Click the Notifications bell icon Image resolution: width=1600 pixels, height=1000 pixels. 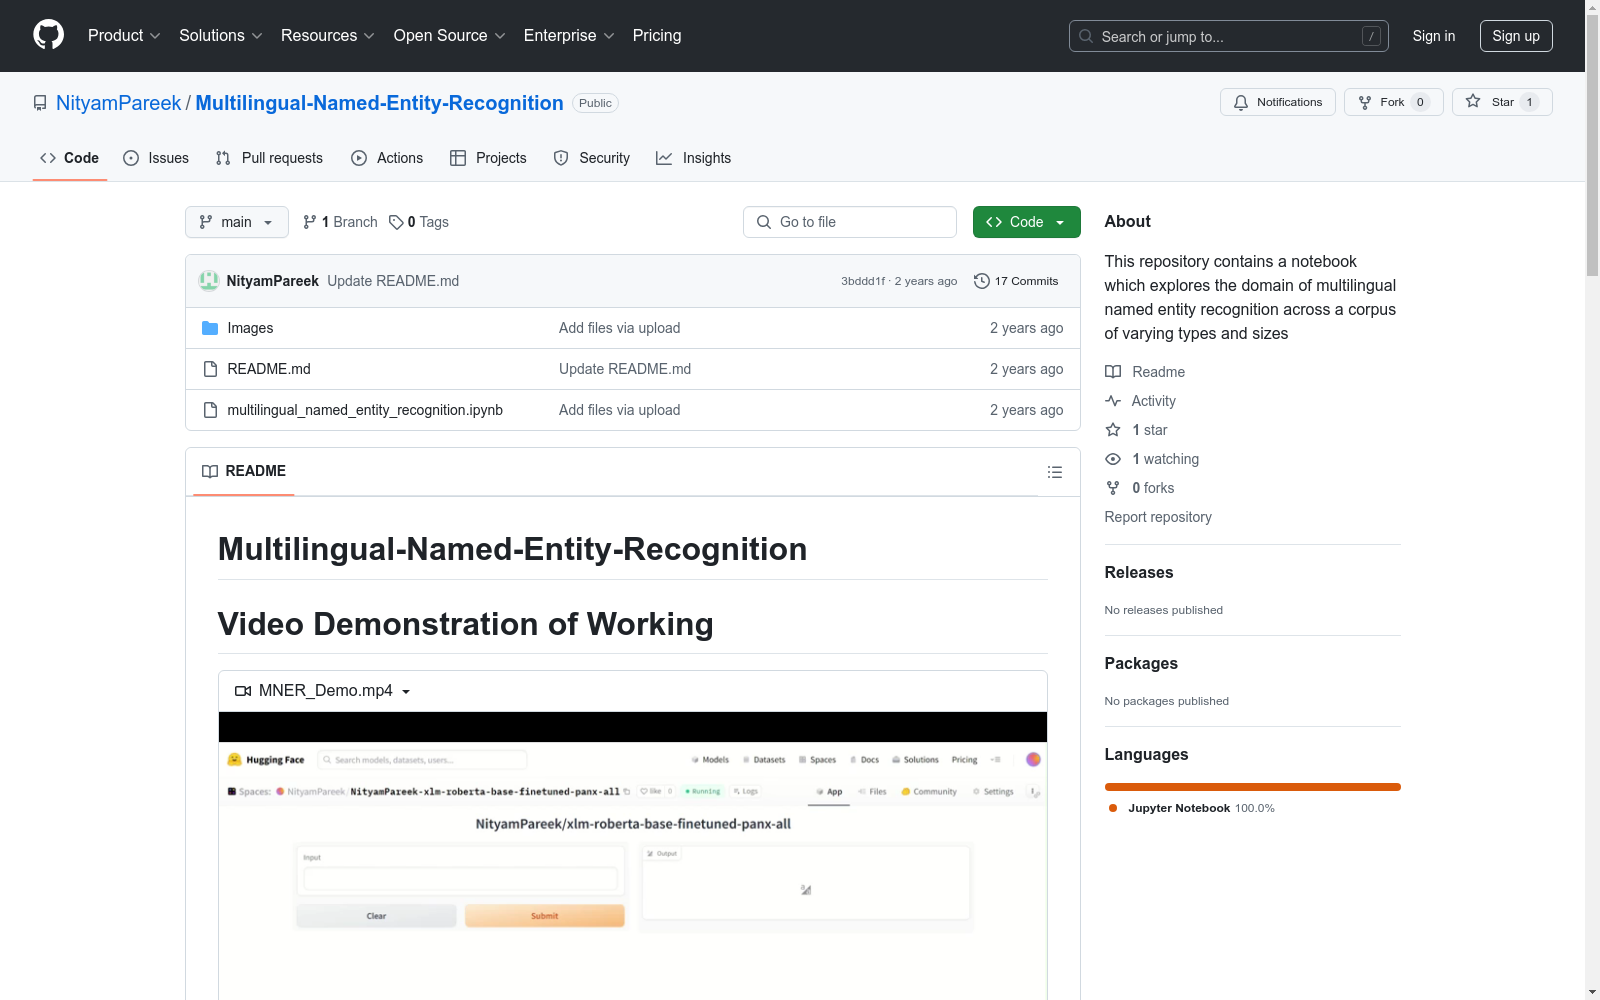1241,102
